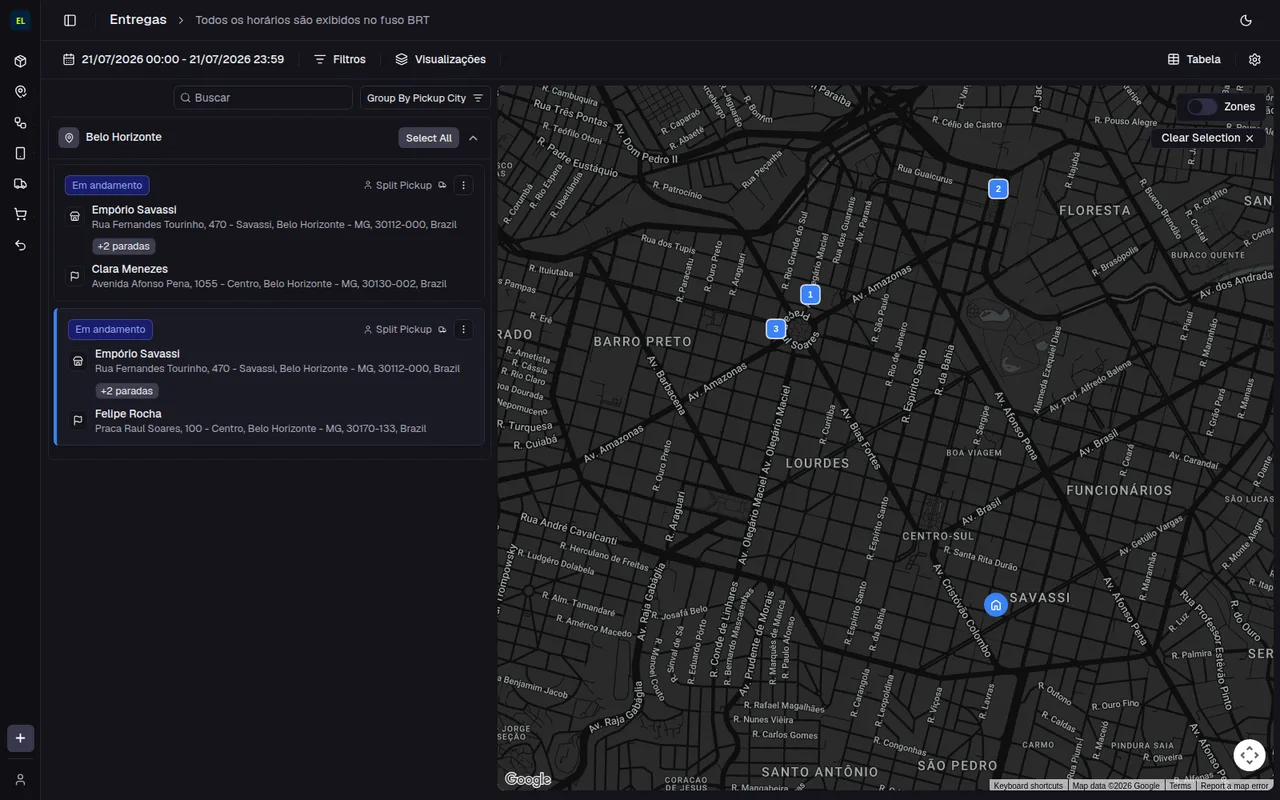
Task: Switch theme with the moon icon
Action: point(1246,20)
